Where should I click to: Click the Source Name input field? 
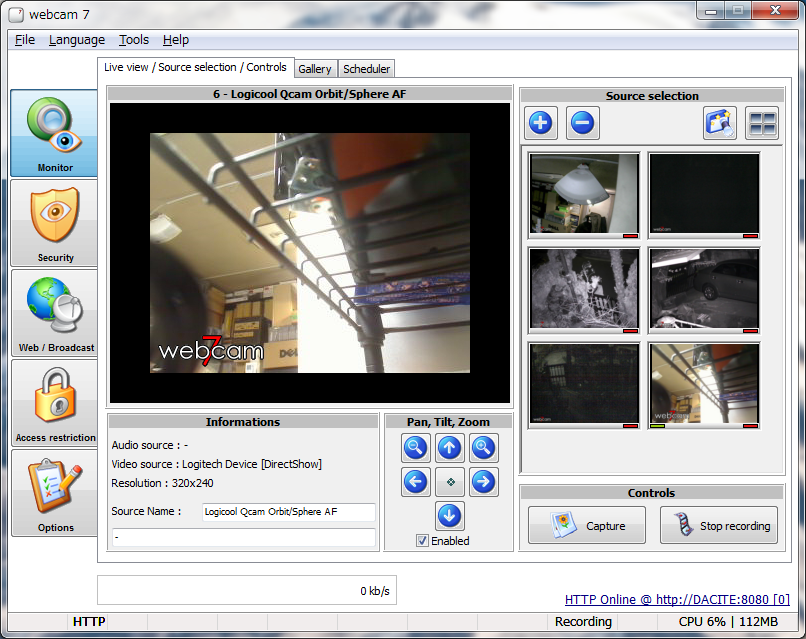point(289,512)
